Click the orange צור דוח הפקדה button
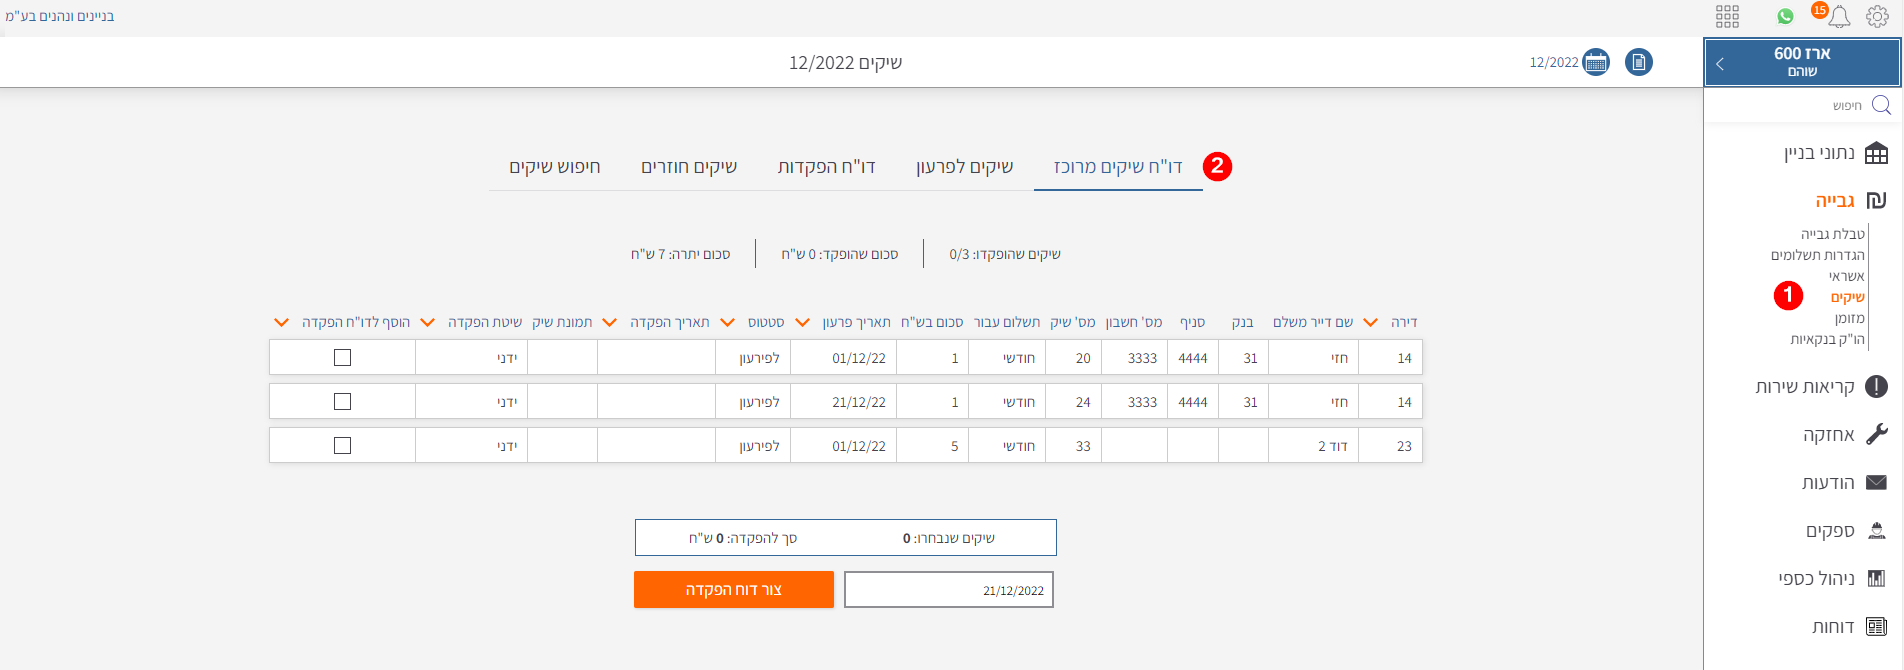This screenshot has height=670, width=1904. [733, 590]
